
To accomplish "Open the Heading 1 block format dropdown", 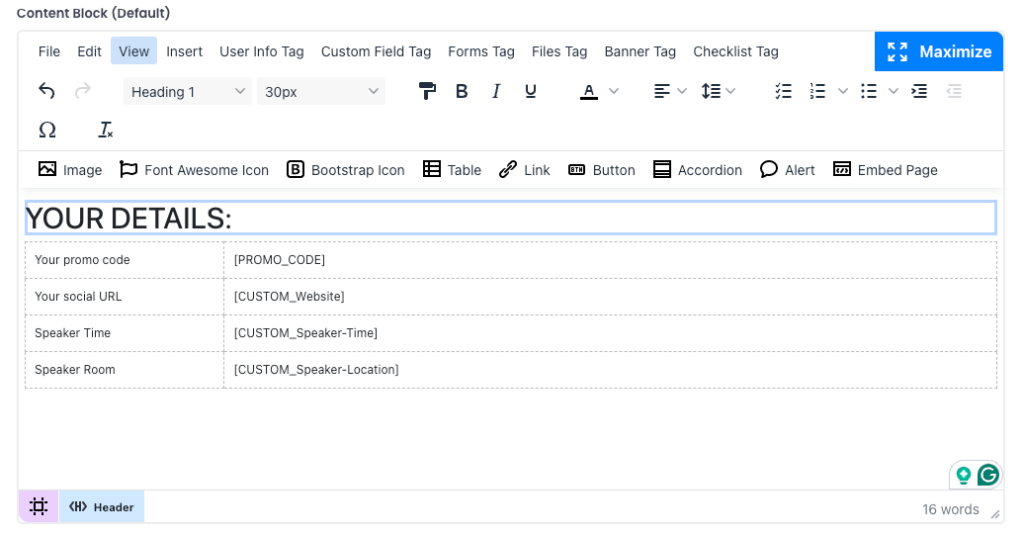I will (x=187, y=91).
